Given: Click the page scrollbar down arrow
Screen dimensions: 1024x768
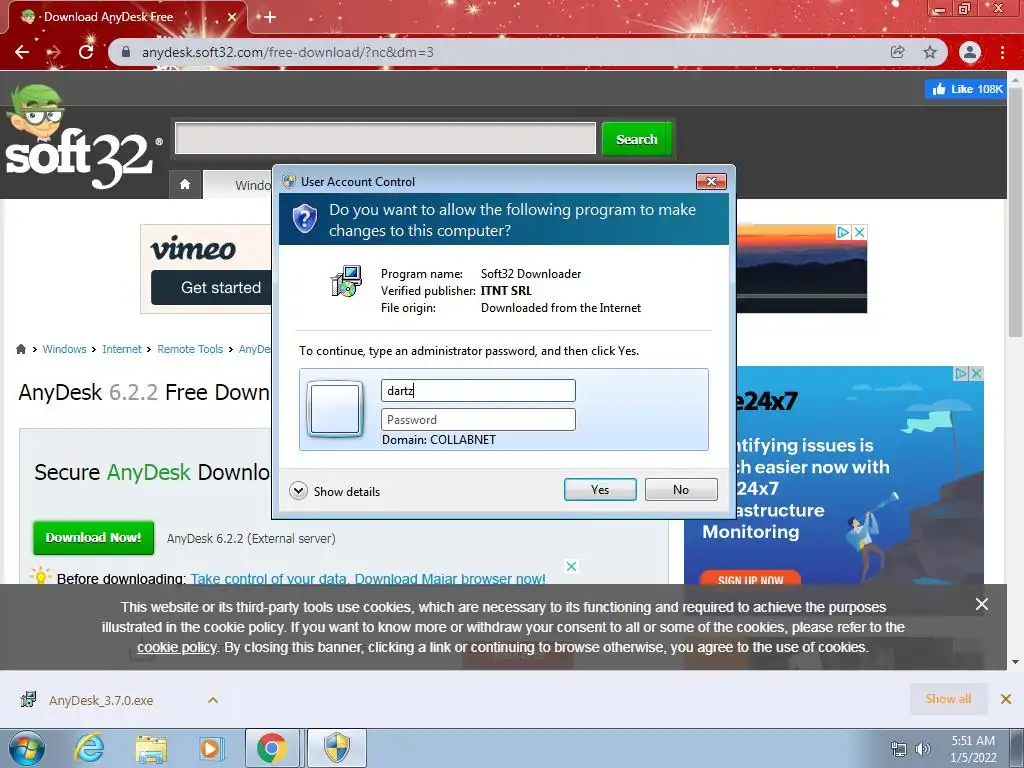Looking at the screenshot, I should (x=1016, y=662).
